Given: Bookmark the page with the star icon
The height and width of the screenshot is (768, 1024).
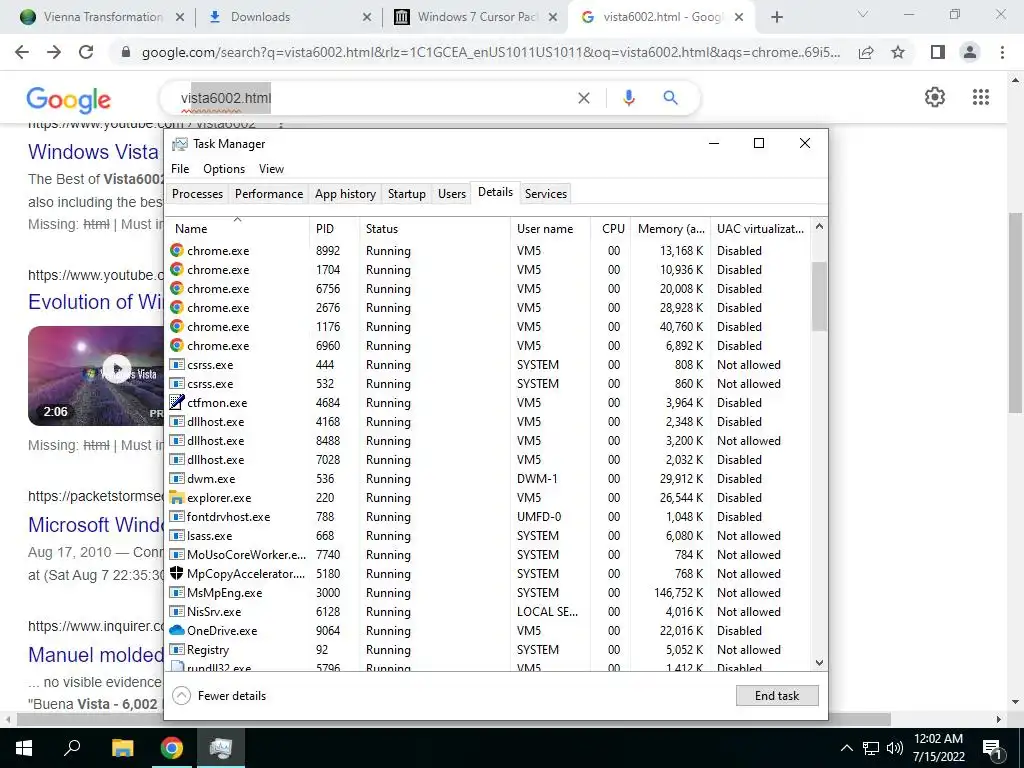Looking at the screenshot, I should (898, 52).
